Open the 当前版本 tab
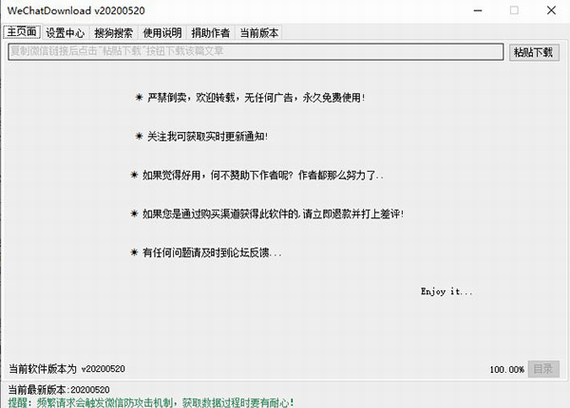This screenshot has height=408, width=570. [x=259, y=33]
